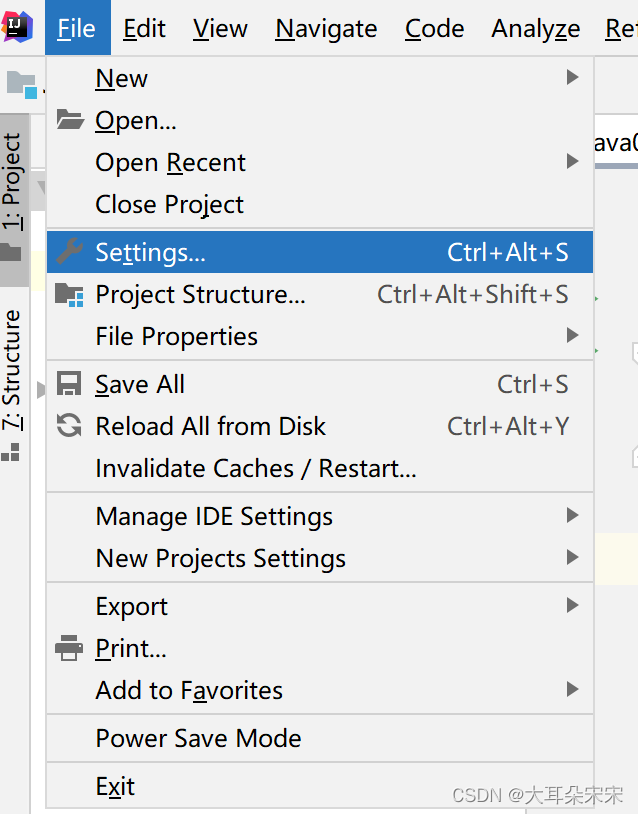Open the Navigate menu

[326, 29]
